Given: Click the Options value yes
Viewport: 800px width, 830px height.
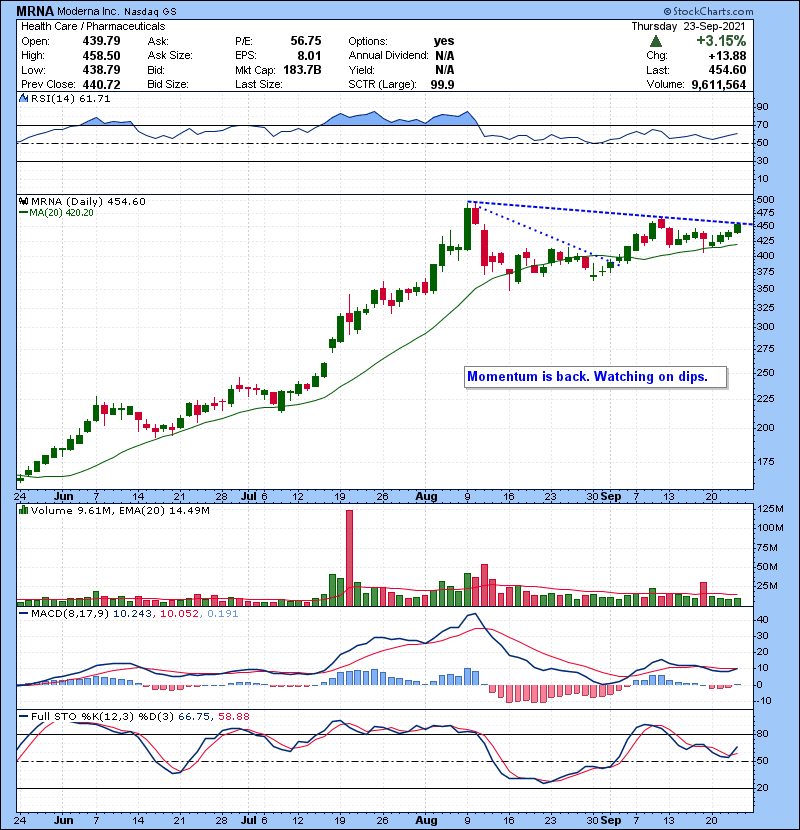Looking at the screenshot, I should [x=444, y=41].
